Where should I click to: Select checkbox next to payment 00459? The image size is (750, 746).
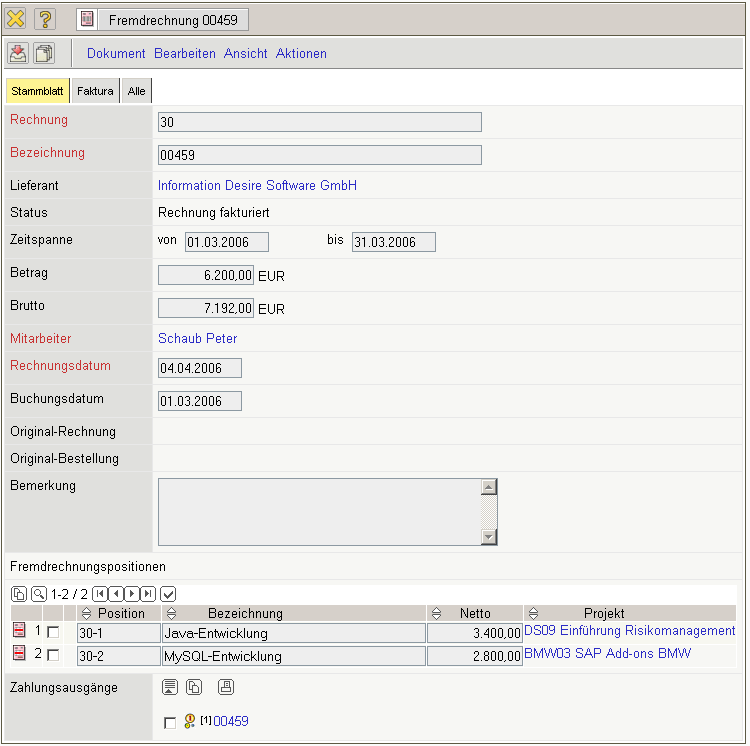tap(169, 722)
